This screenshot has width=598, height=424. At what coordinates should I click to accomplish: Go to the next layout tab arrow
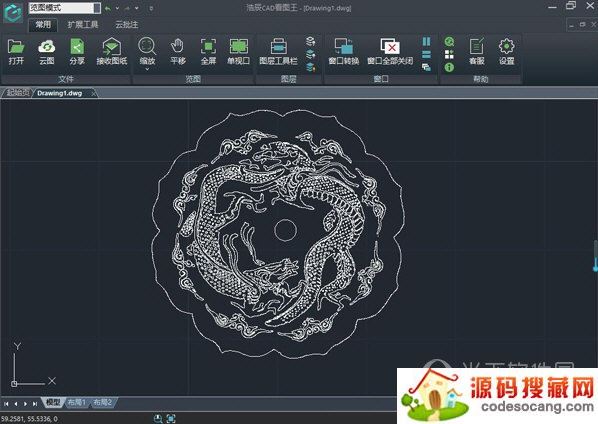click(x=25, y=403)
